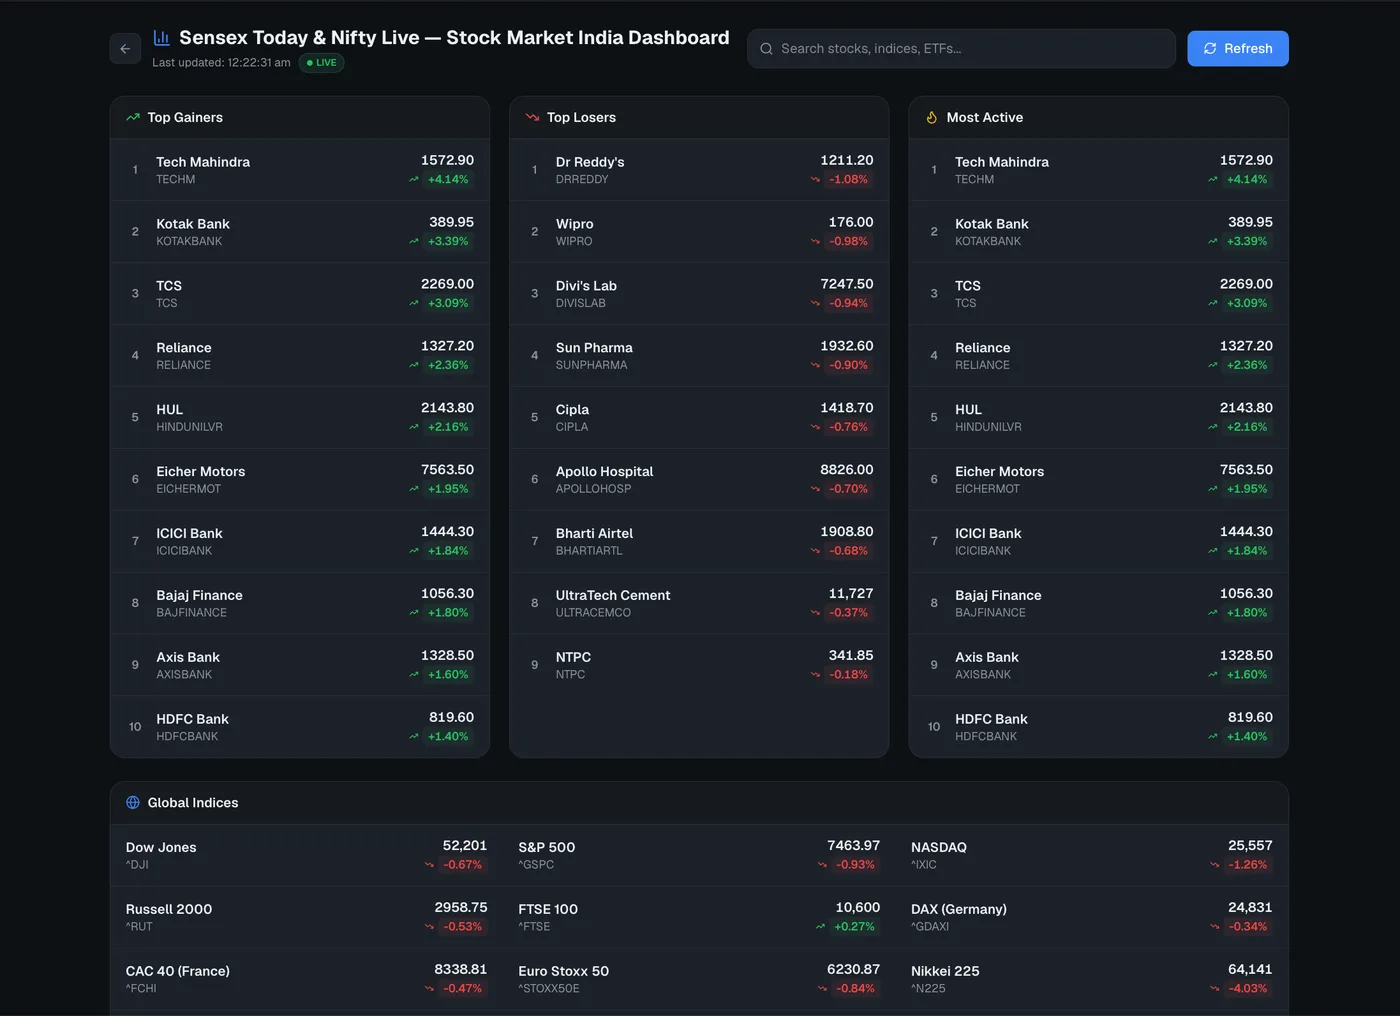1400x1016 pixels.
Task: Click the LIVE status badge
Action: pyautogui.click(x=322, y=63)
